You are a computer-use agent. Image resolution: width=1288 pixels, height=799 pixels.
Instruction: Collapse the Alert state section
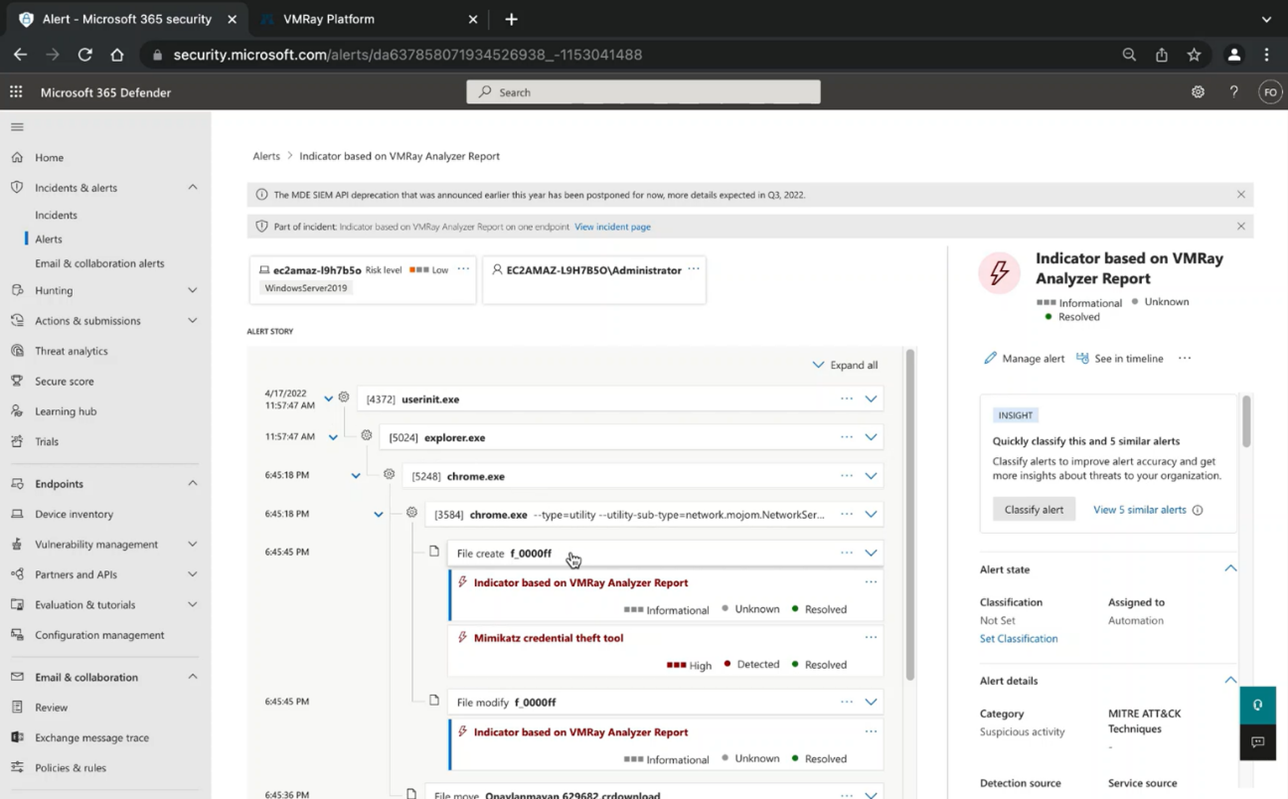click(1230, 569)
